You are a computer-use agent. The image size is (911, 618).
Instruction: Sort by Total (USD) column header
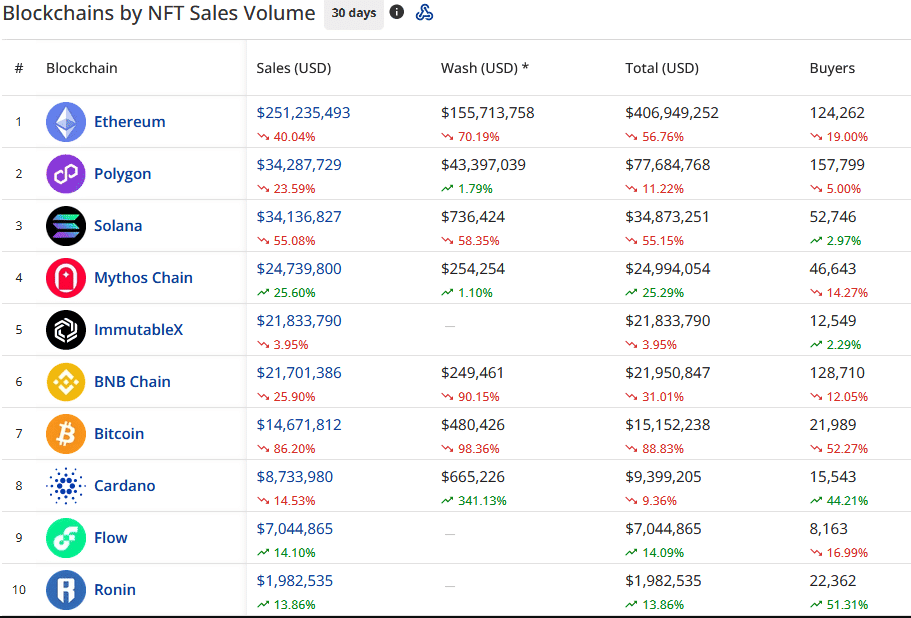662,68
